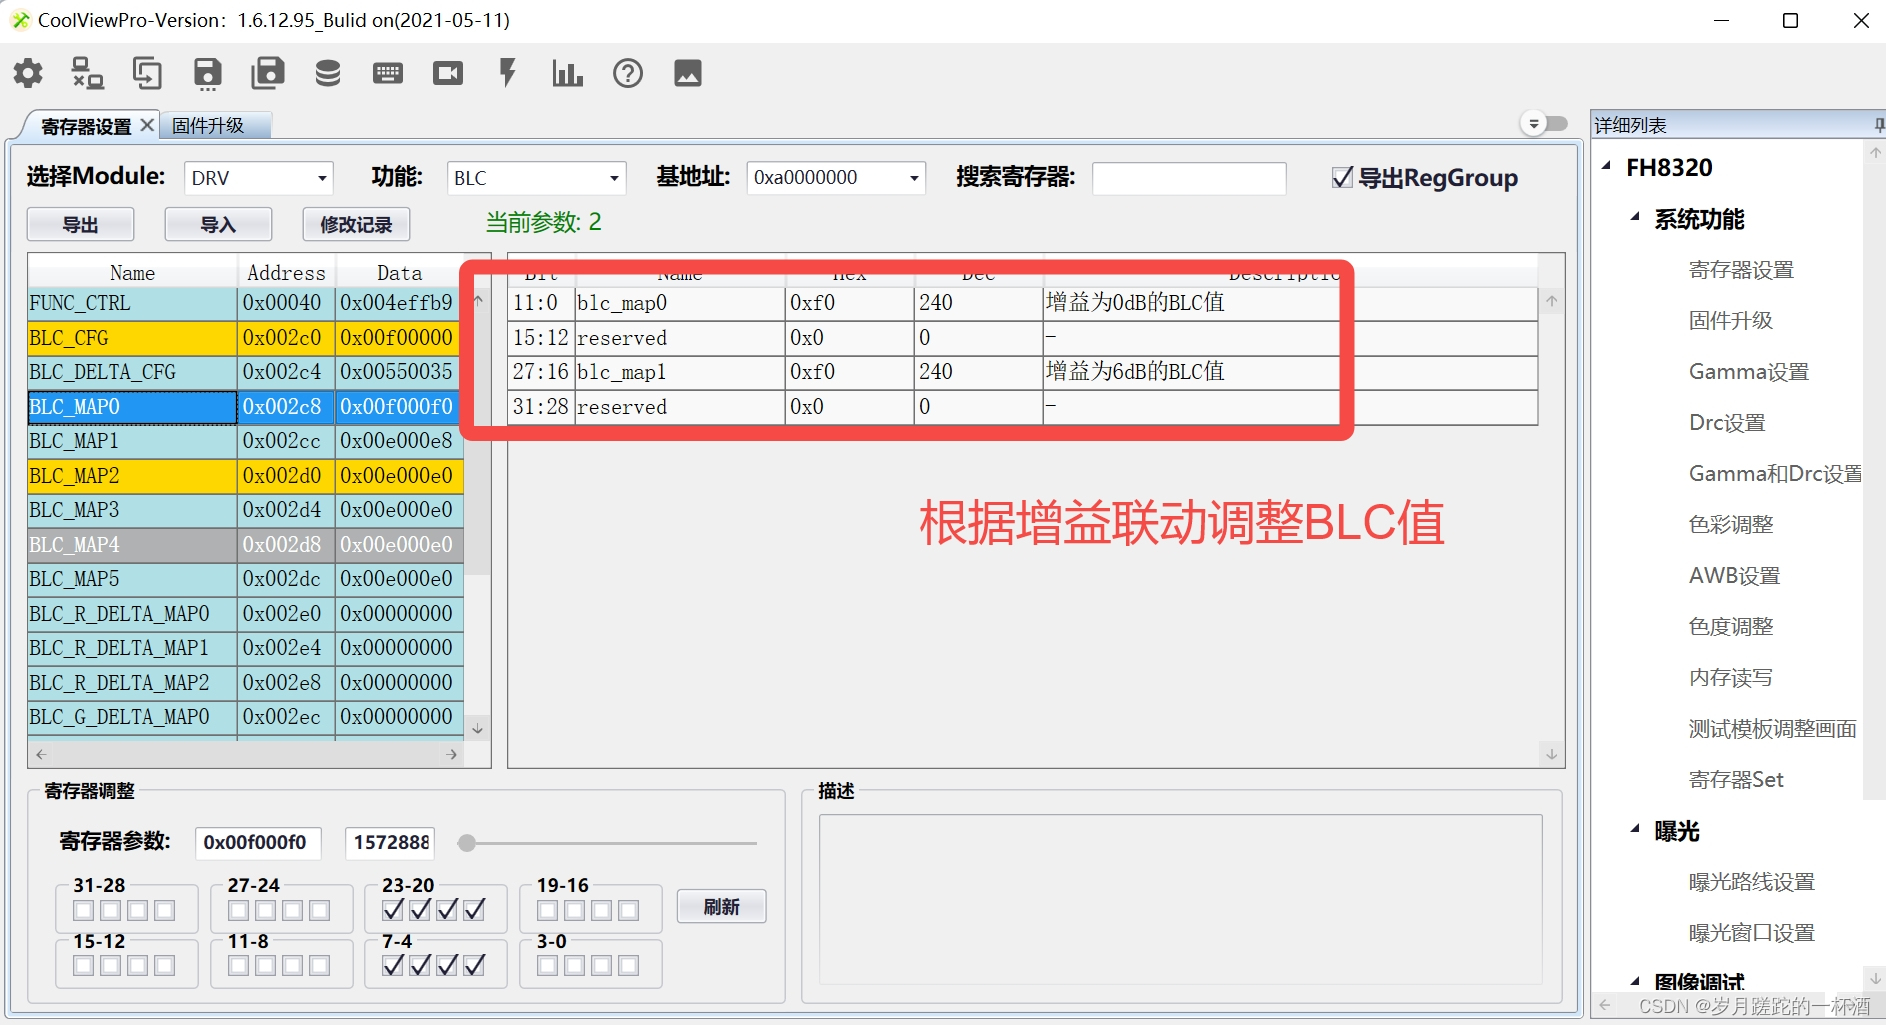Uncheck the last checkbox in 7-4 group
This screenshot has height=1025, width=1886.
pyautogui.click(x=474, y=964)
